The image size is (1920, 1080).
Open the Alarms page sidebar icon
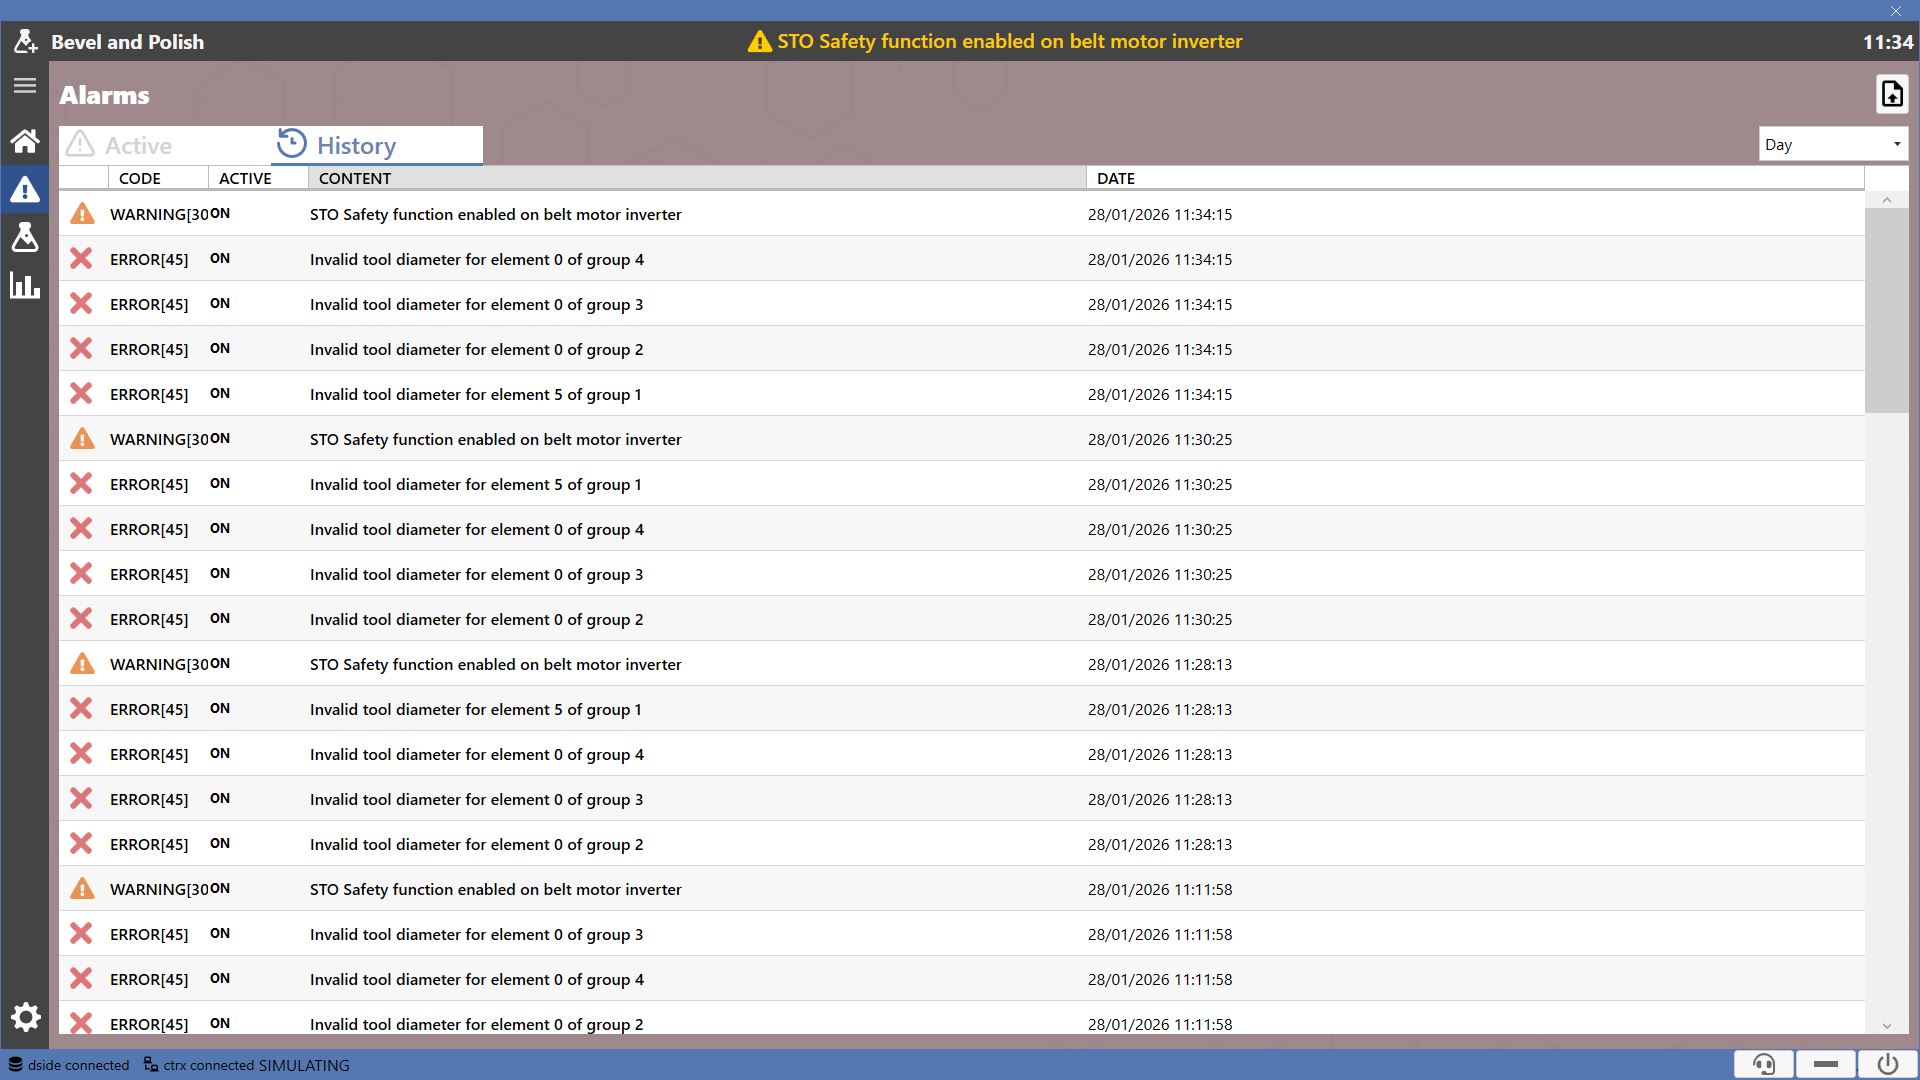25,189
